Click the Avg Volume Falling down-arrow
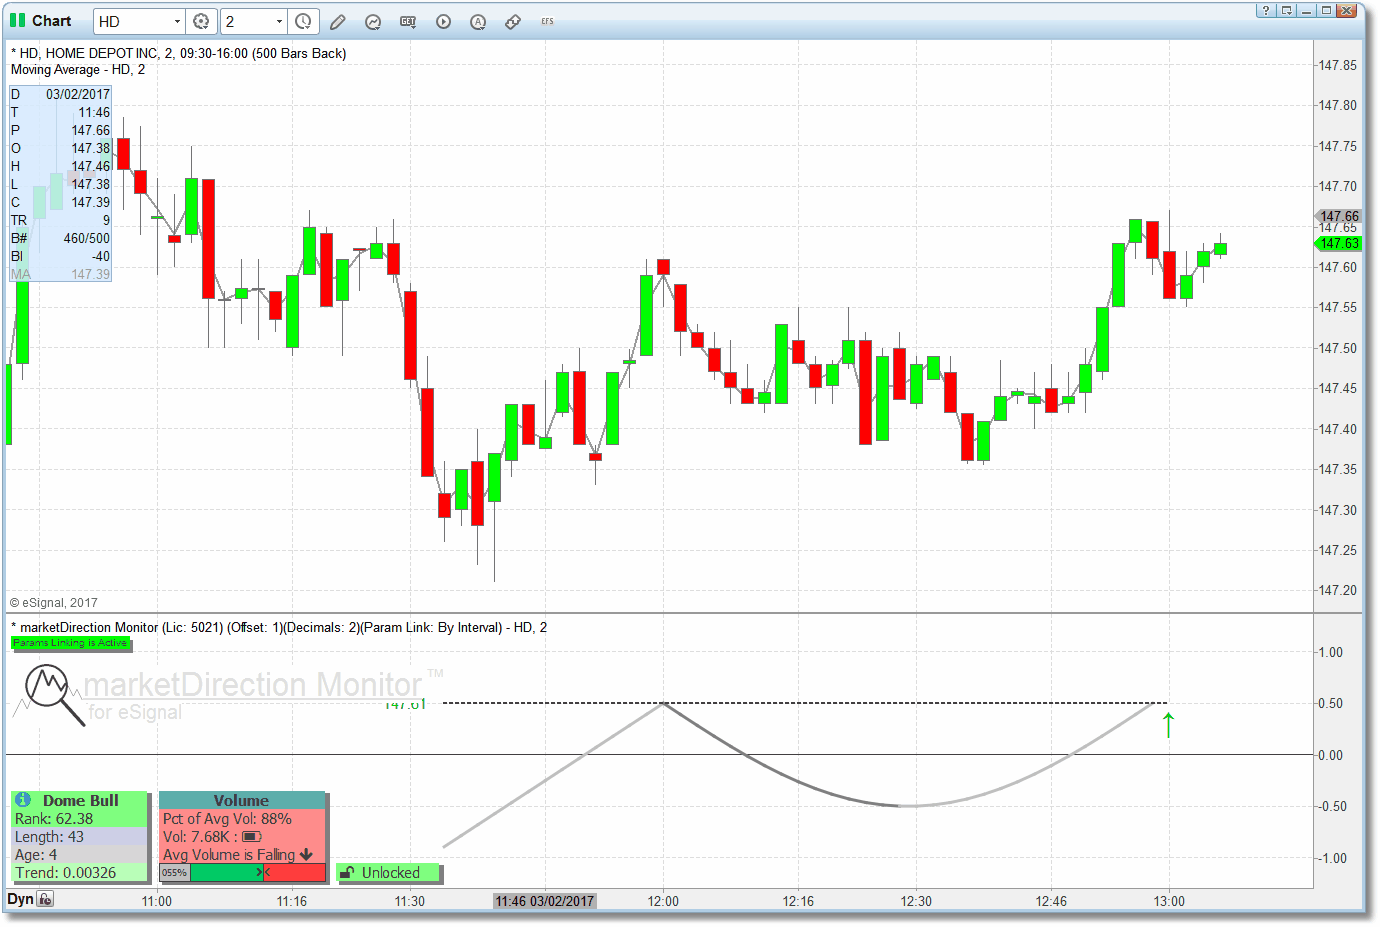 pos(306,855)
